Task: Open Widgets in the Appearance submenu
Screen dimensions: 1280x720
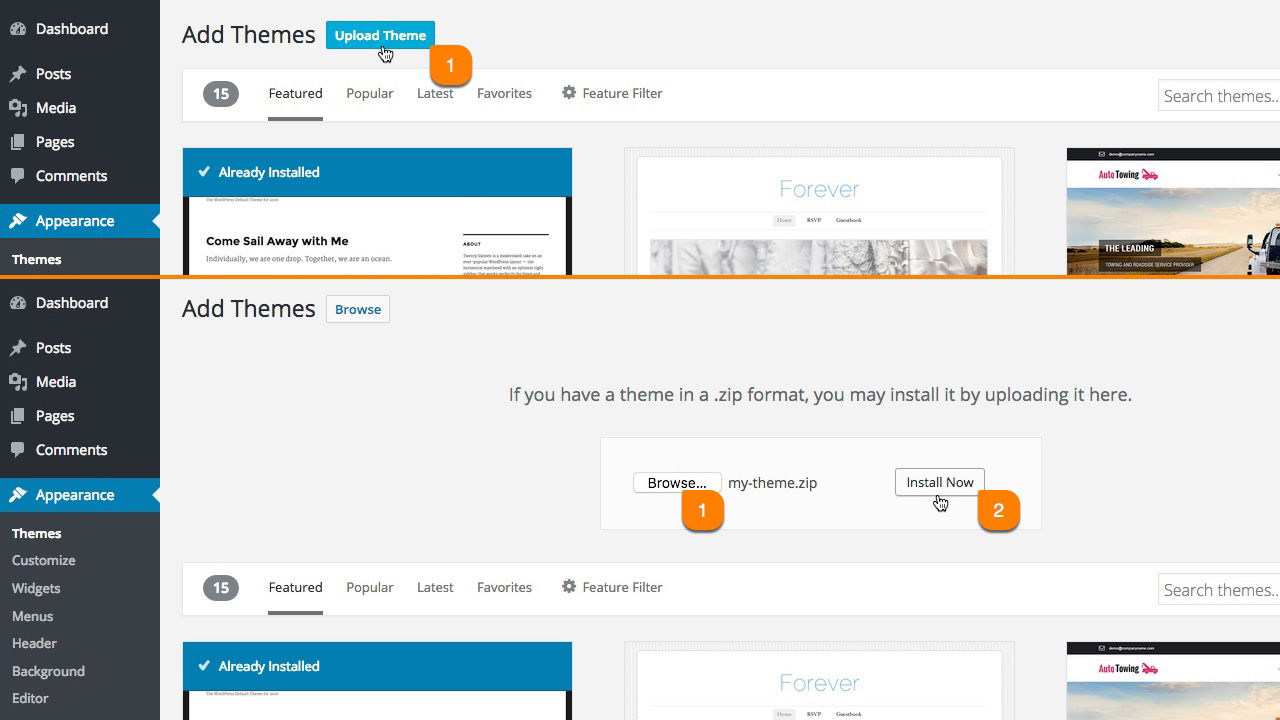Action: click(x=36, y=589)
